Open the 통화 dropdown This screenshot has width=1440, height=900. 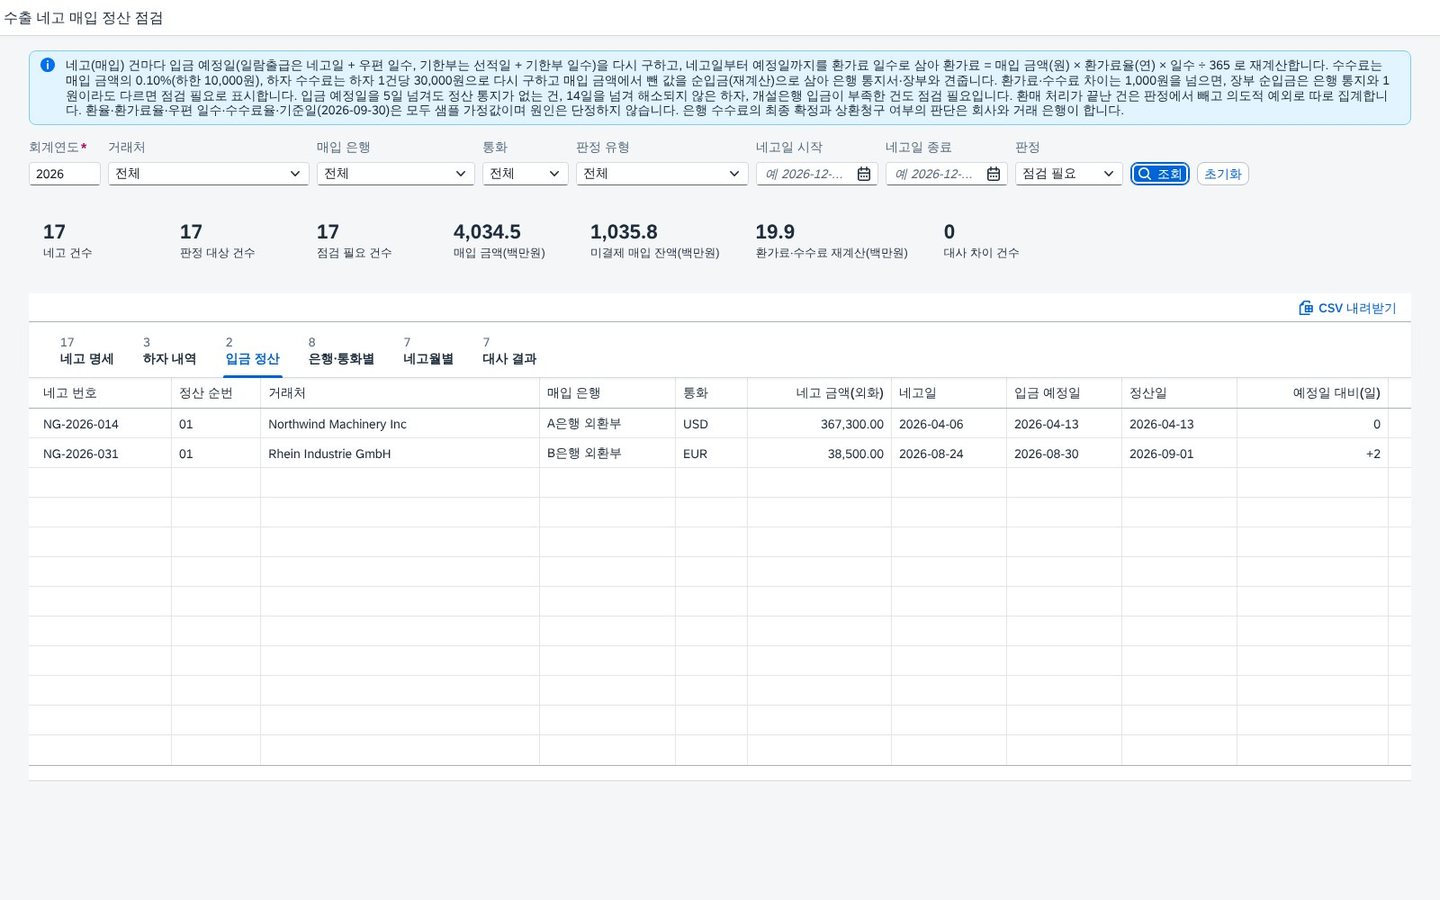[525, 174]
